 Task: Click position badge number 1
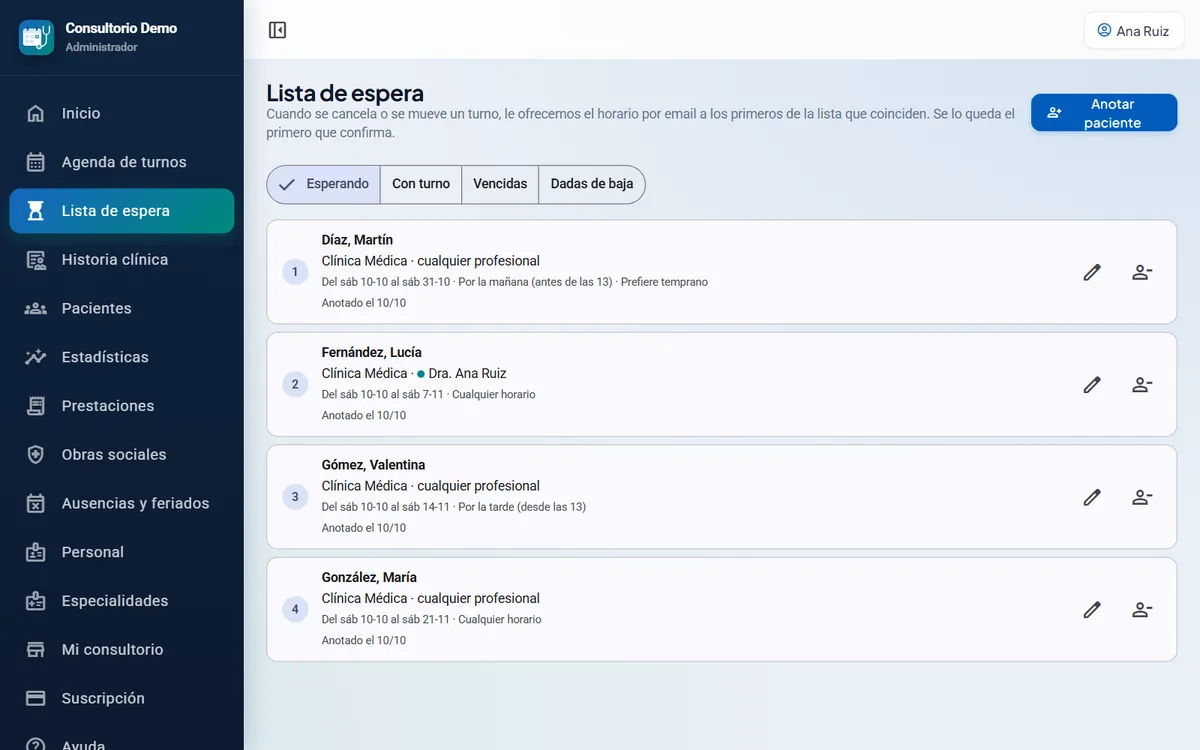(x=295, y=272)
